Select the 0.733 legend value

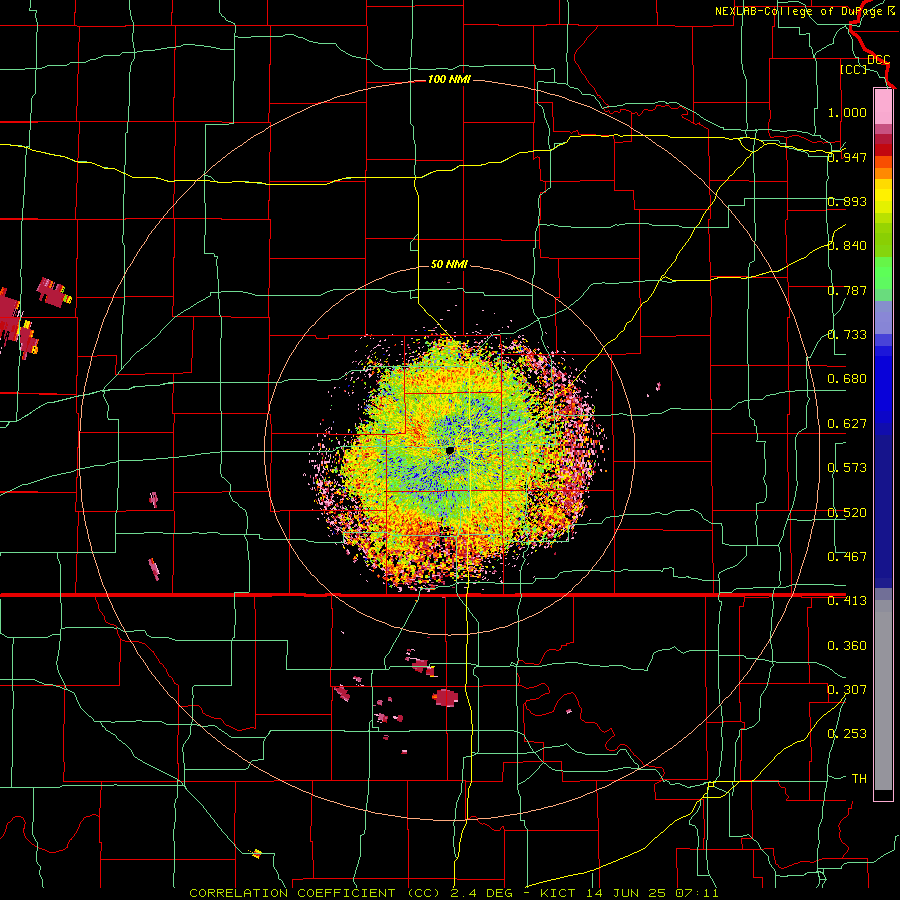[847, 335]
